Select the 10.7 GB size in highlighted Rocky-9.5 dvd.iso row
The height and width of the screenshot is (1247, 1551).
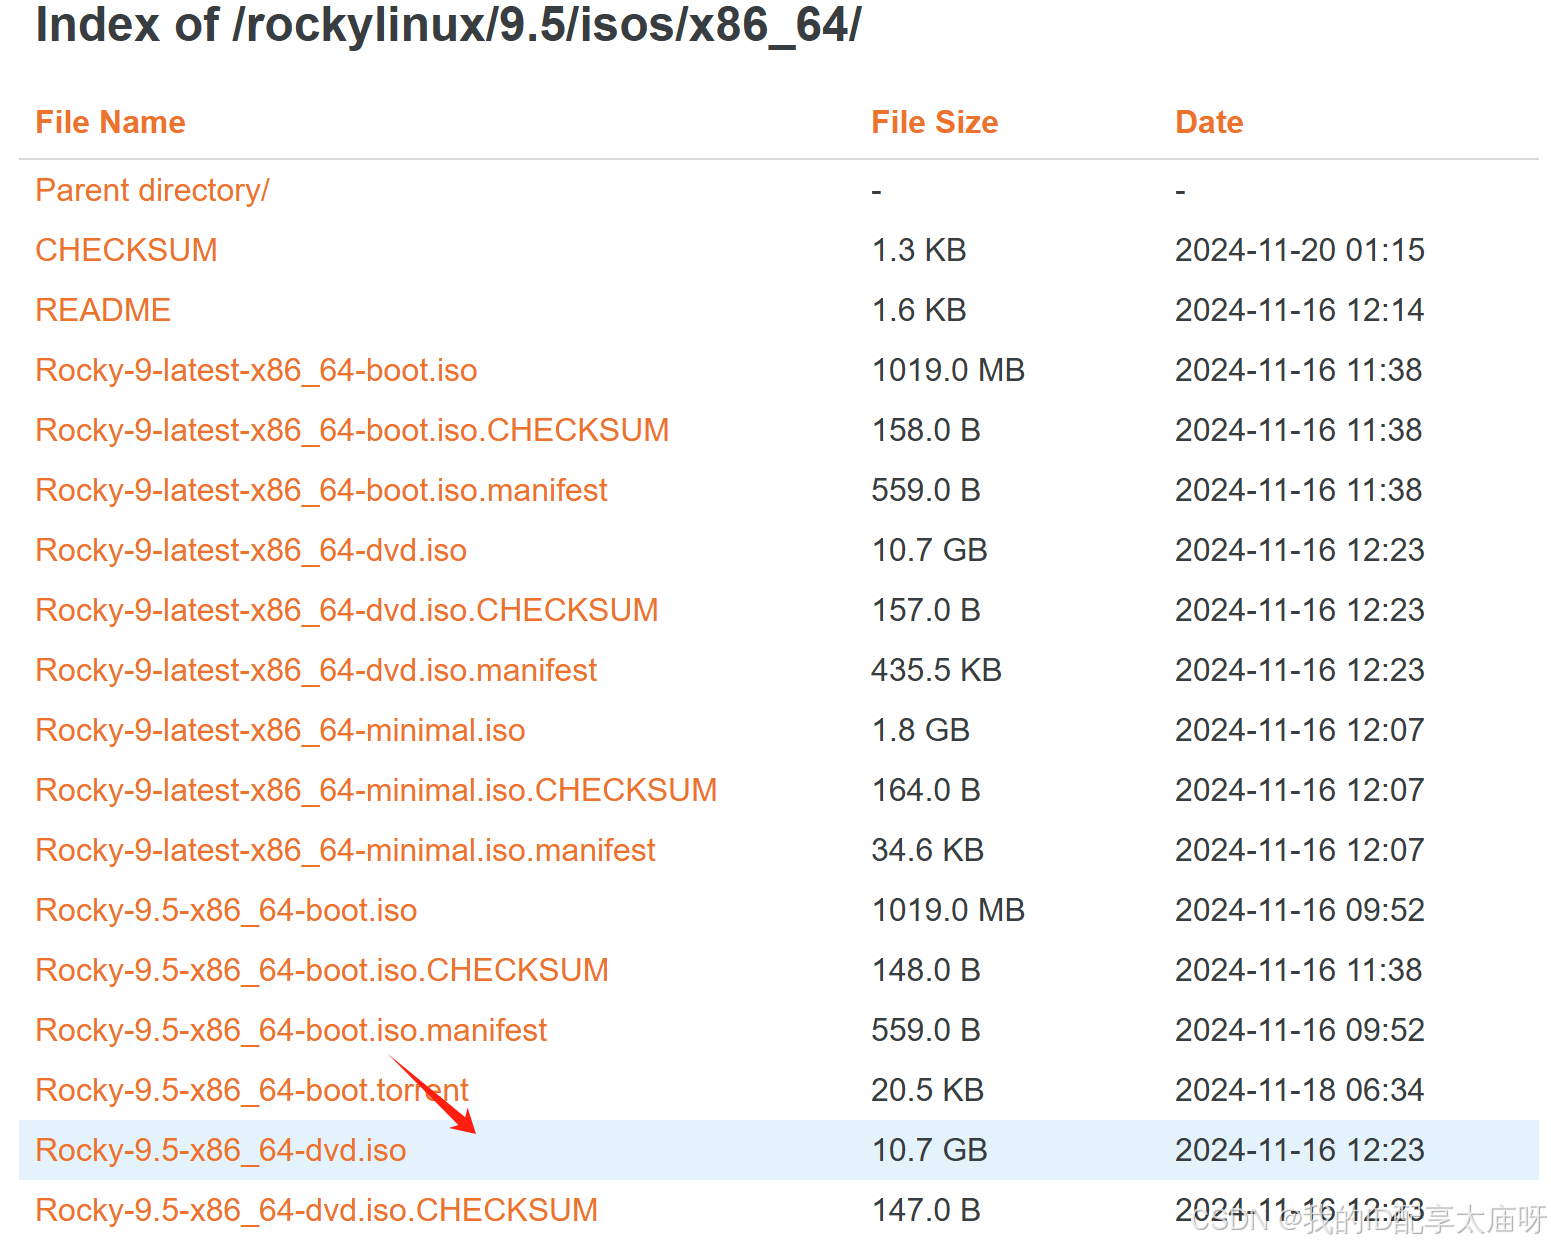[x=929, y=1150]
